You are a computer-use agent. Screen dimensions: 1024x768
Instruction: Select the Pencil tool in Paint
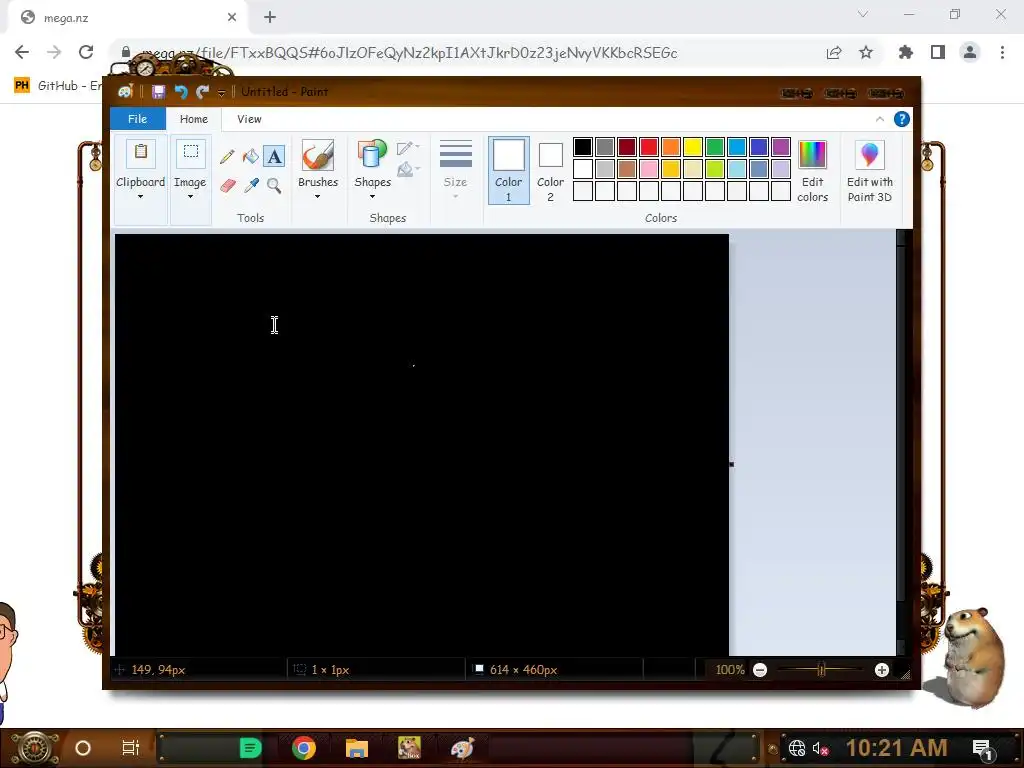pyautogui.click(x=227, y=156)
